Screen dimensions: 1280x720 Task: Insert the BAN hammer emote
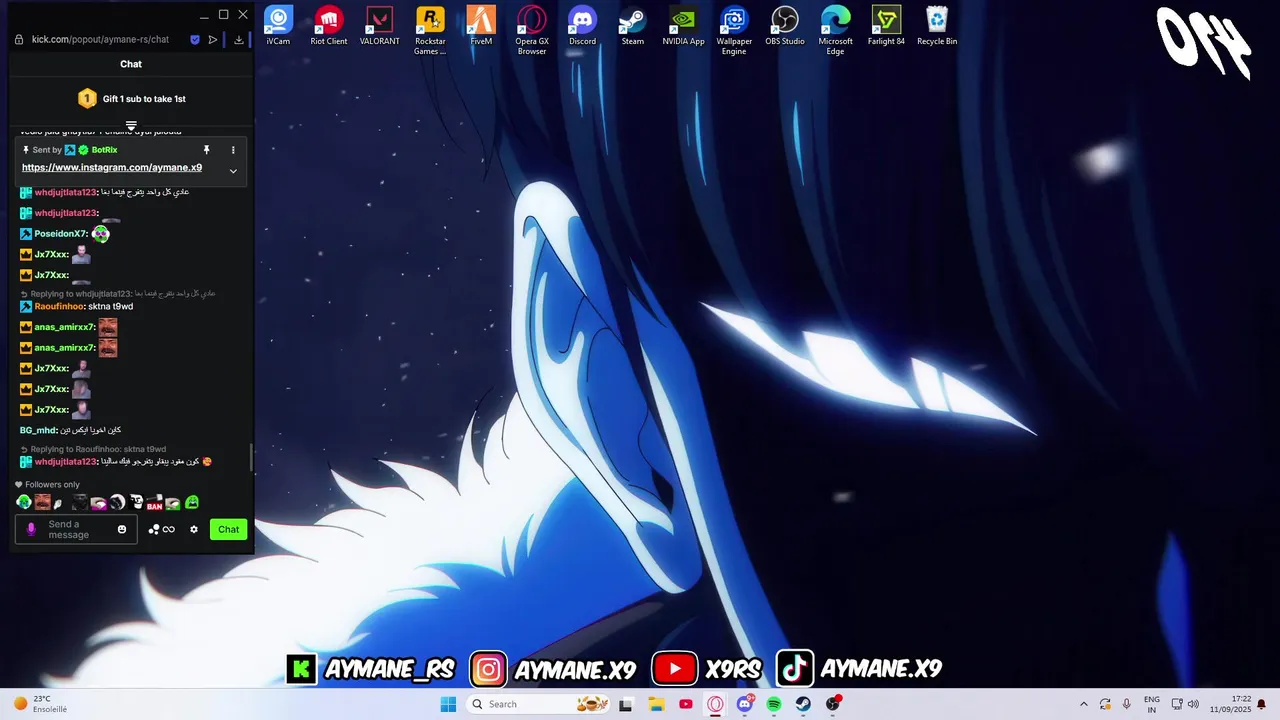[x=154, y=502]
